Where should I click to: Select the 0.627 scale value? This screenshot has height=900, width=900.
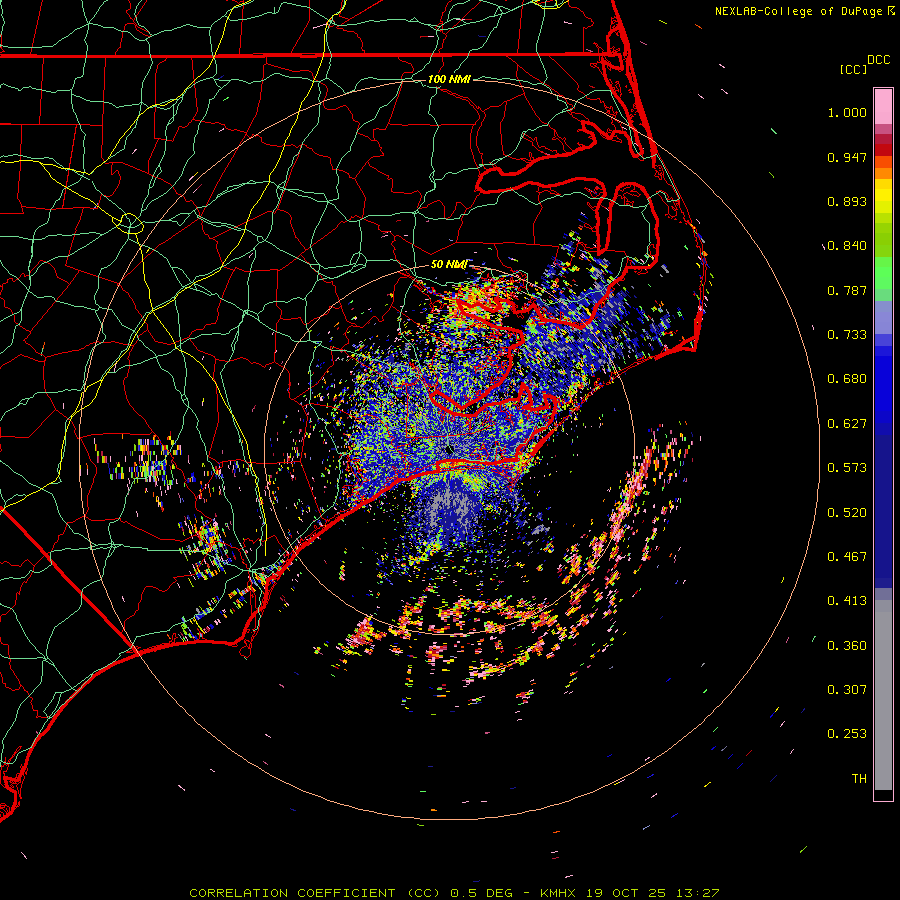847,424
